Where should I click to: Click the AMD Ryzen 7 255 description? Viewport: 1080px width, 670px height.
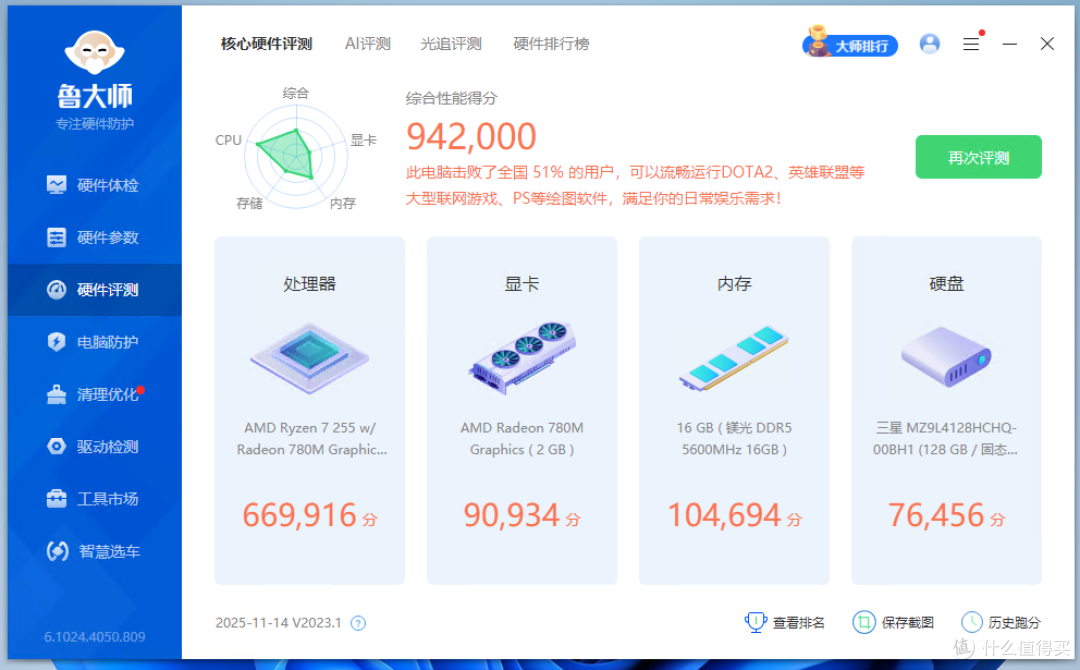(x=311, y=439)
